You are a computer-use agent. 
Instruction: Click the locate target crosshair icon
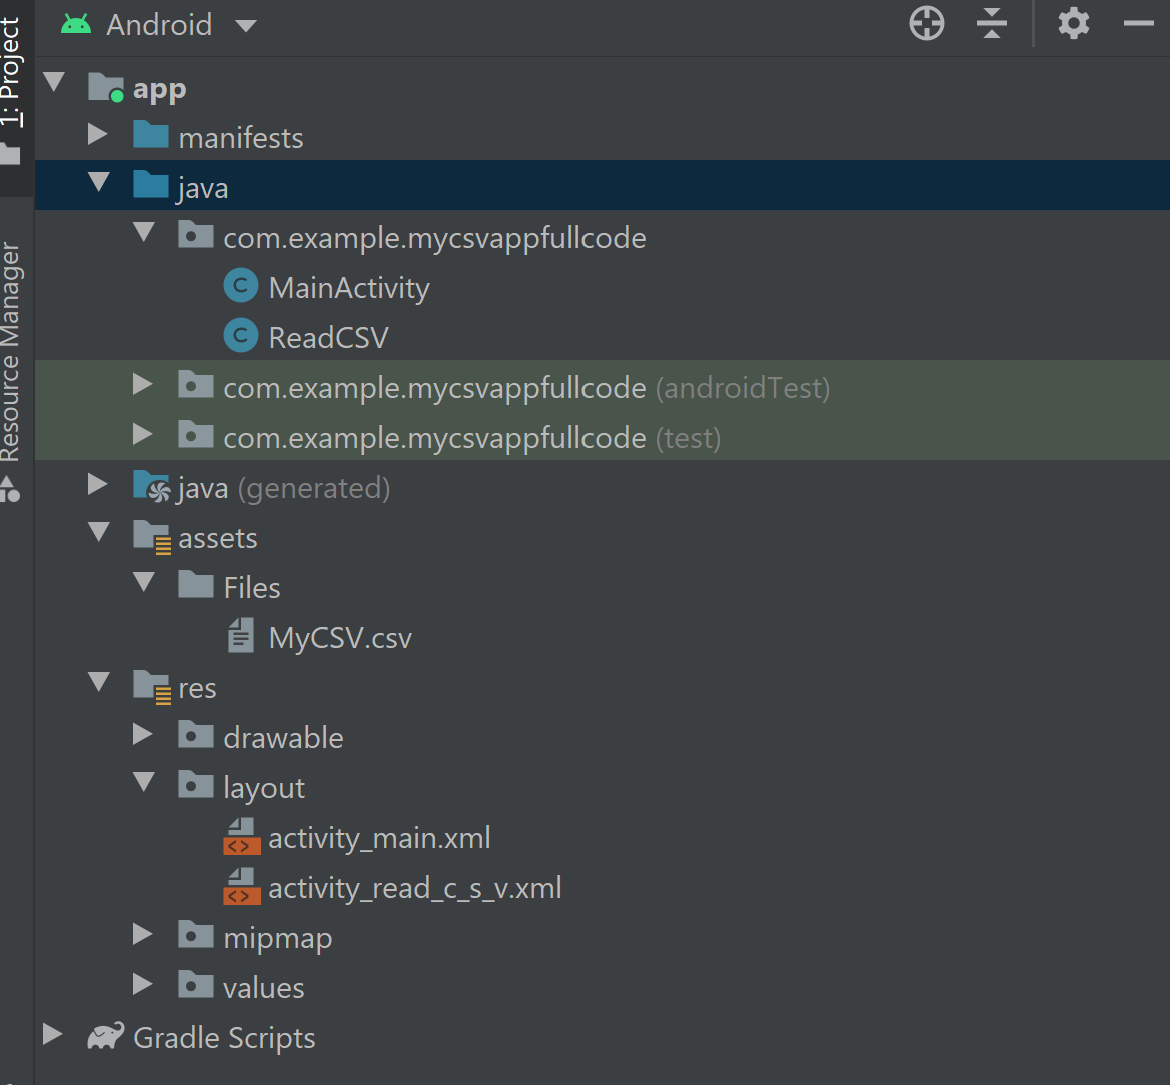point(926,24)
